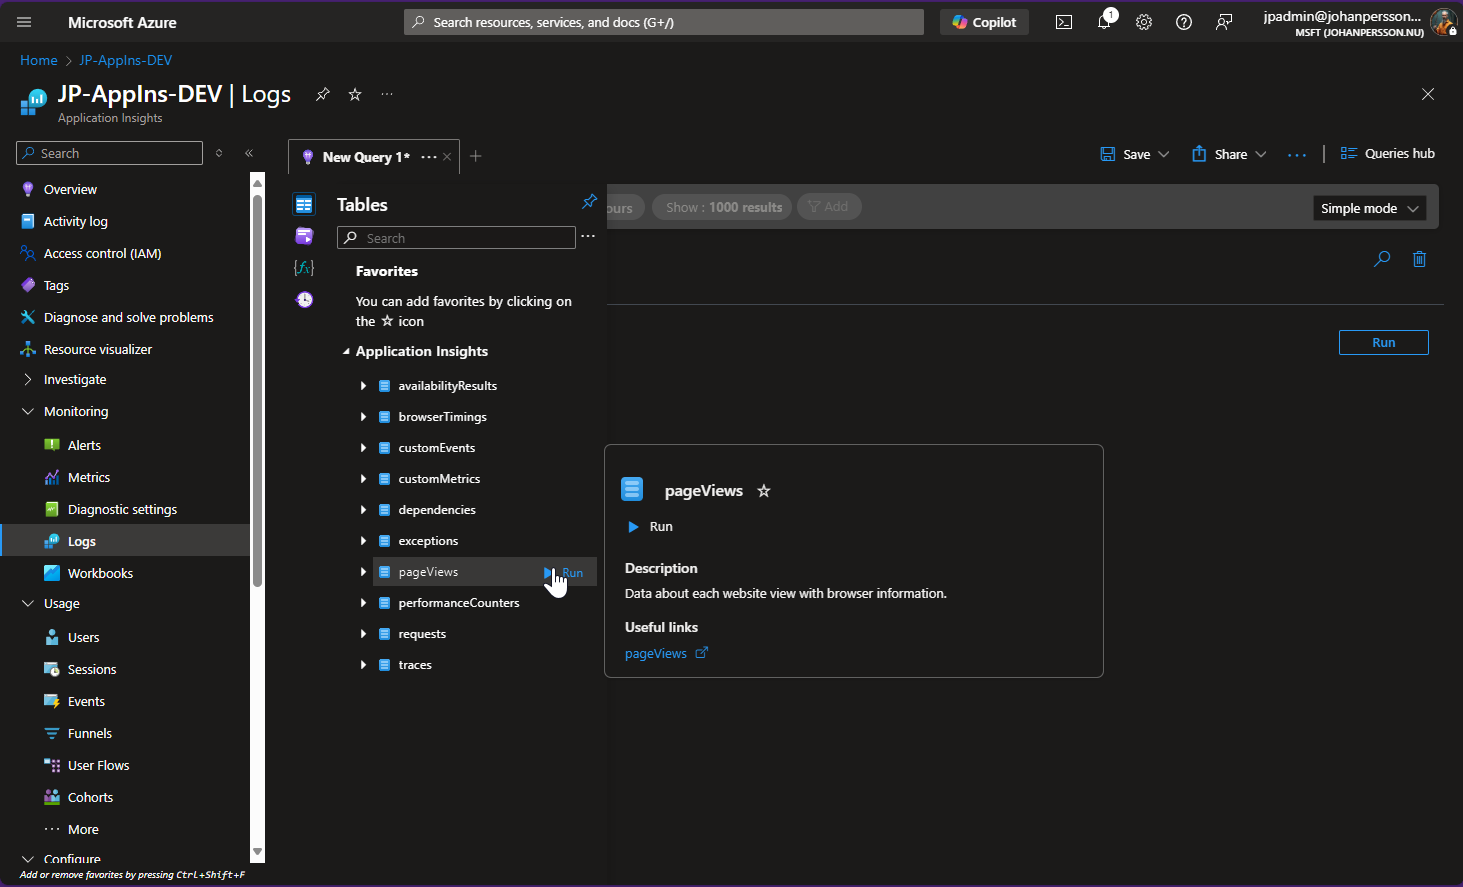Open portal settings gear
Screen dimensions: 1463x887
(1144, 22)
